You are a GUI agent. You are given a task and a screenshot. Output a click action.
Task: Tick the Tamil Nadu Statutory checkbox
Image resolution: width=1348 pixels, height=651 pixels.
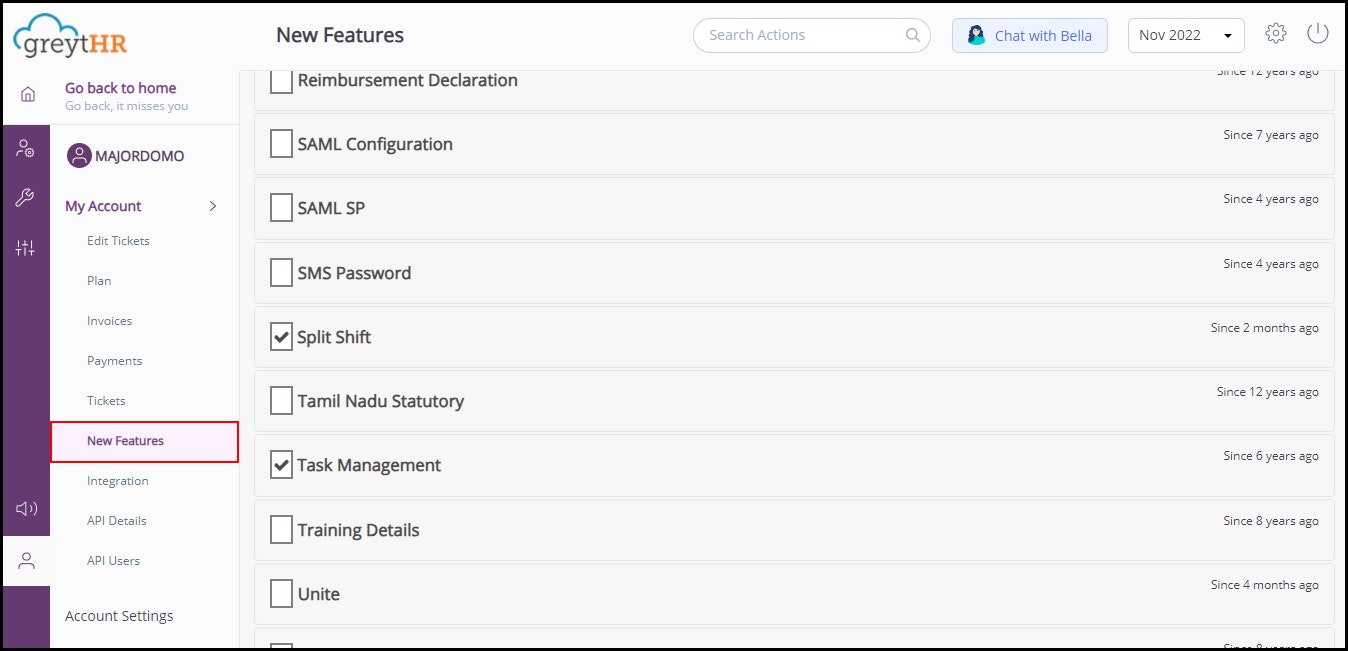(x=282, y=401)
